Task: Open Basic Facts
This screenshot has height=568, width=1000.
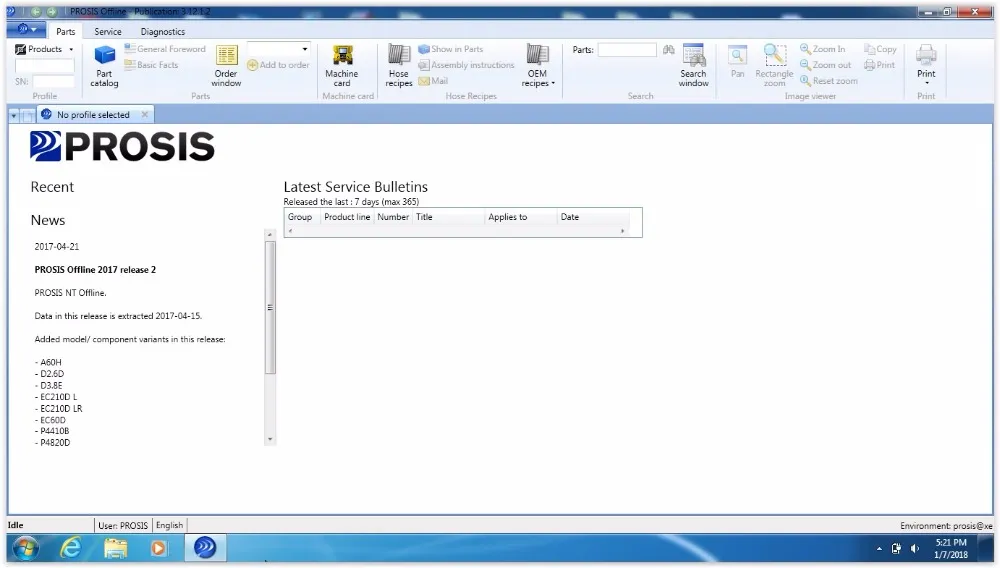Action: coord(151,65)
